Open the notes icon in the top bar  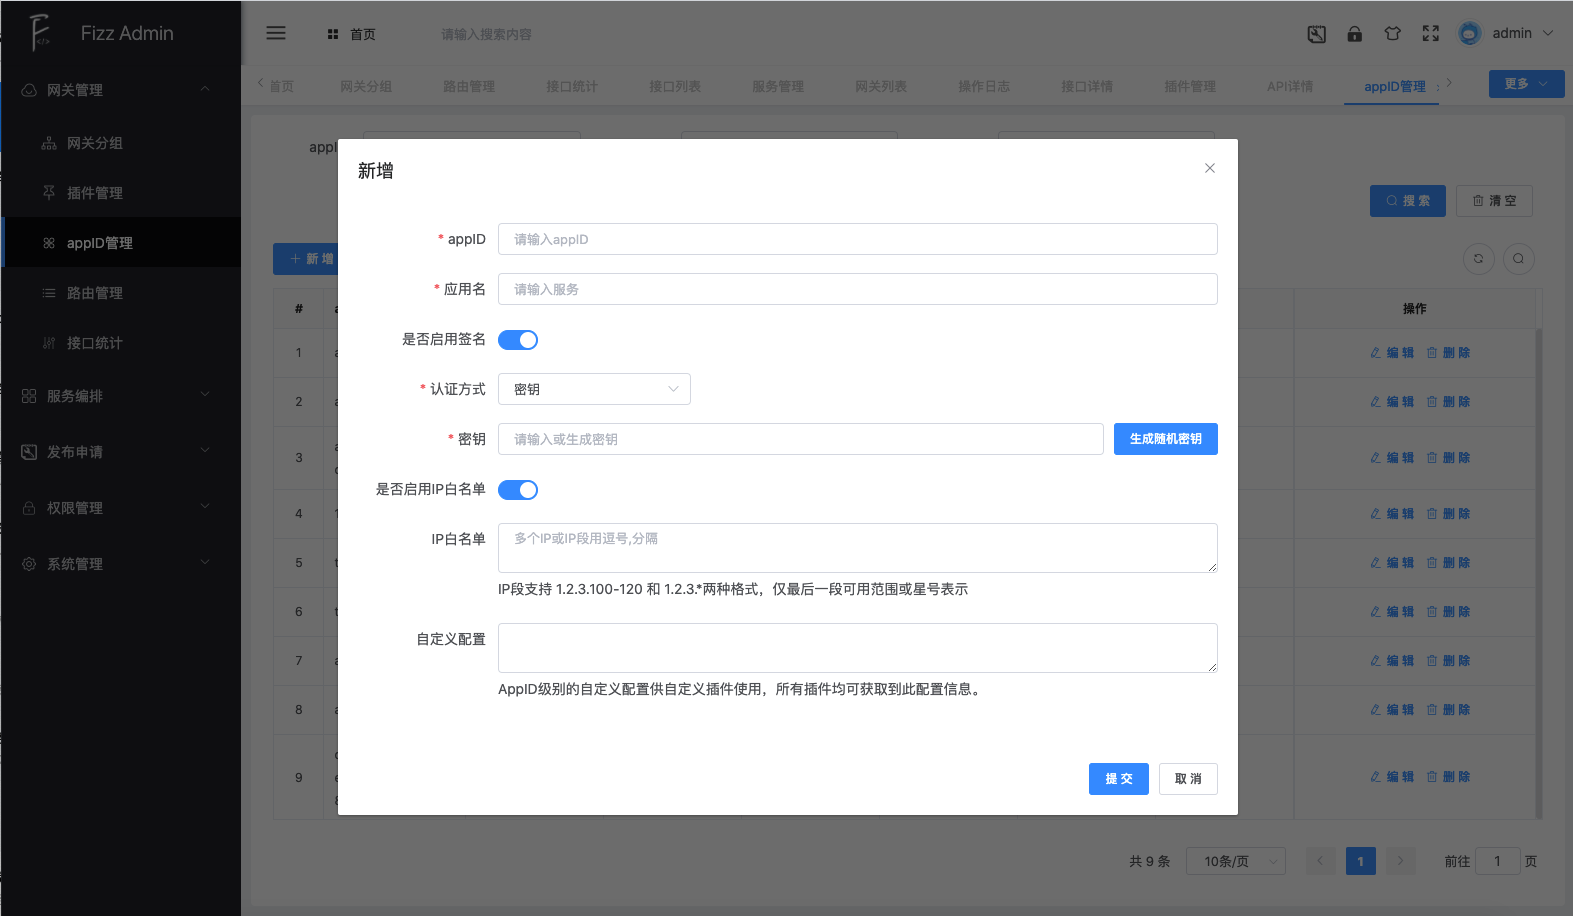tap(1317, 34)
